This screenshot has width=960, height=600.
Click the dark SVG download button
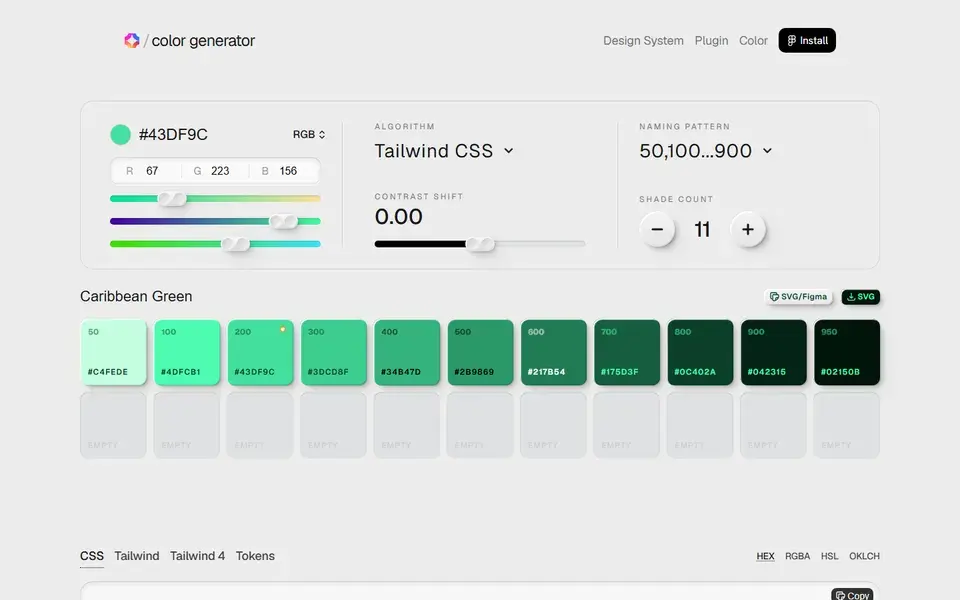[x=860, y=296]
